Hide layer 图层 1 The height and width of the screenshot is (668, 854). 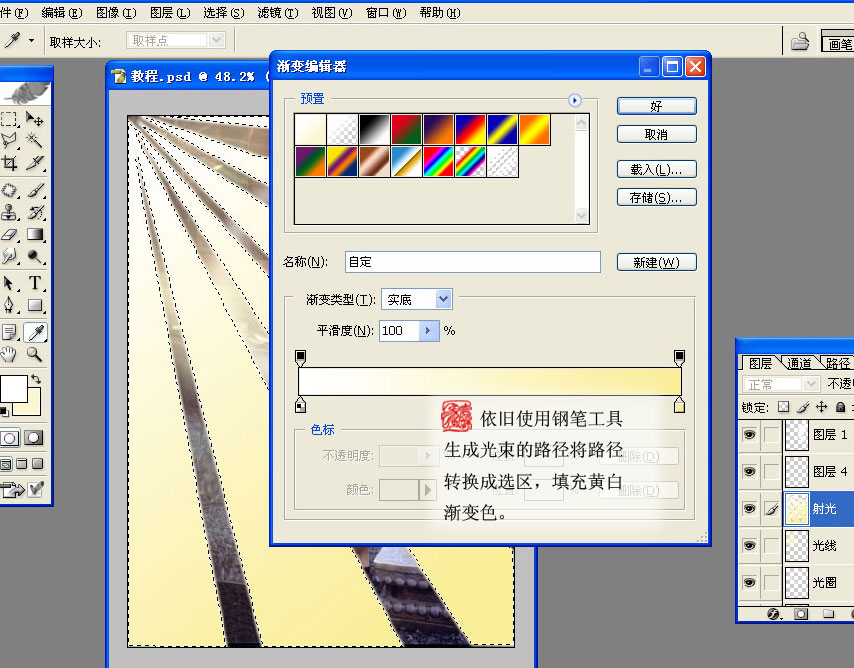pyautogui.click(x=749, y=434)
